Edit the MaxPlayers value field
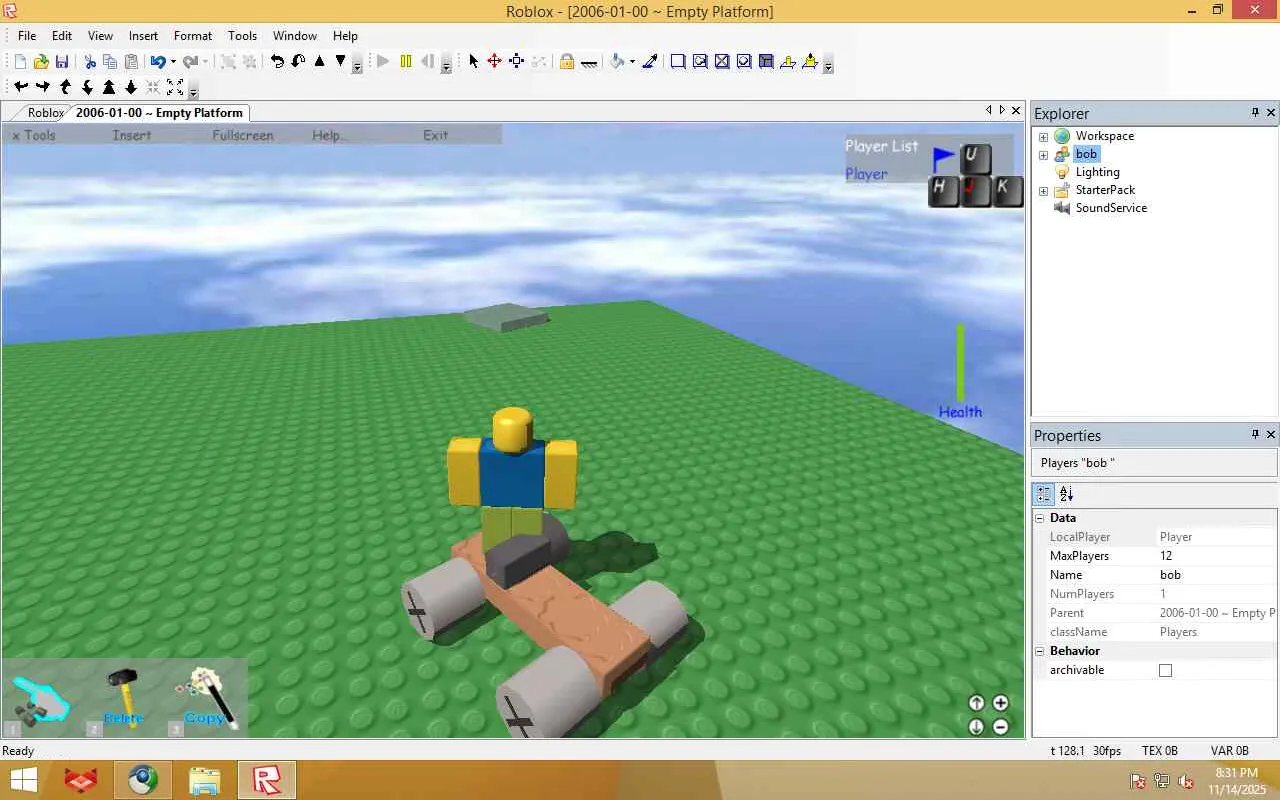This screenshot has width=1280, height=800. click(1217, 556)
